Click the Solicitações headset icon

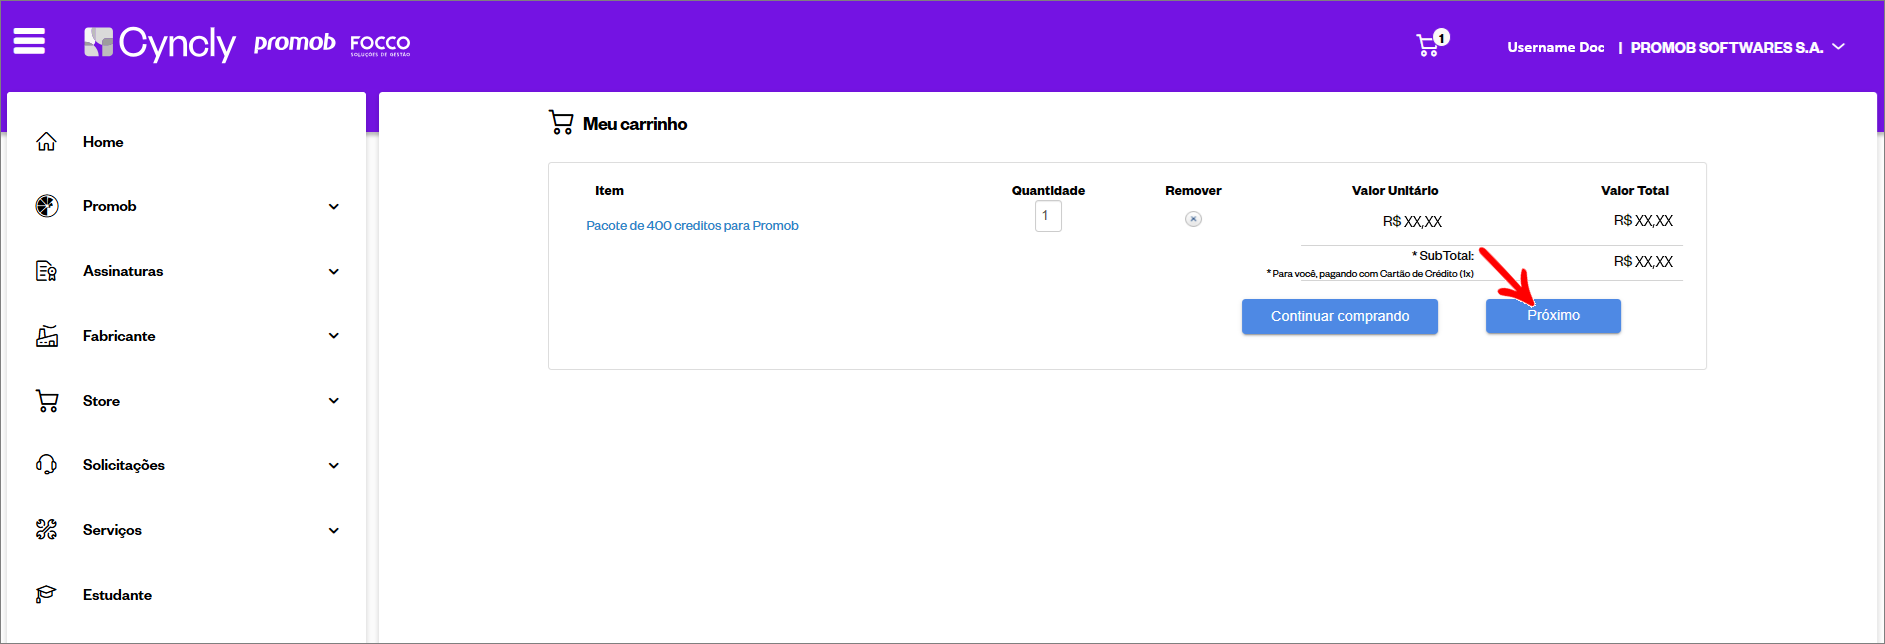pyautogui.click(x=46, y=465)
